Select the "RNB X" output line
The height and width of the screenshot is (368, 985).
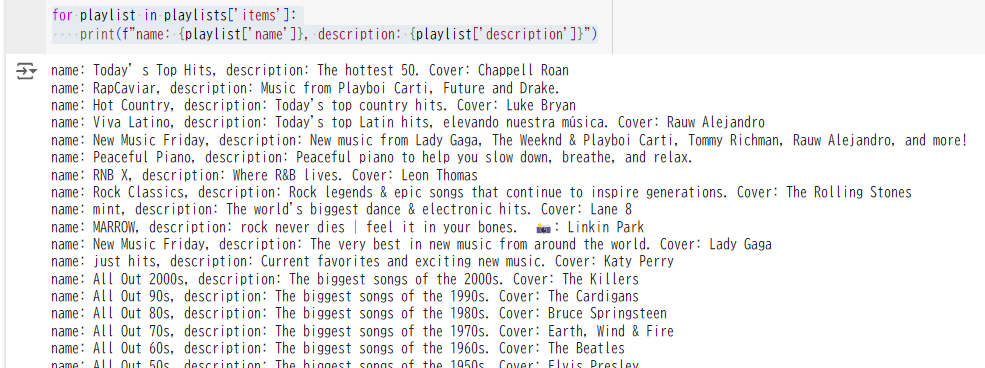click(x=264, y=175)
